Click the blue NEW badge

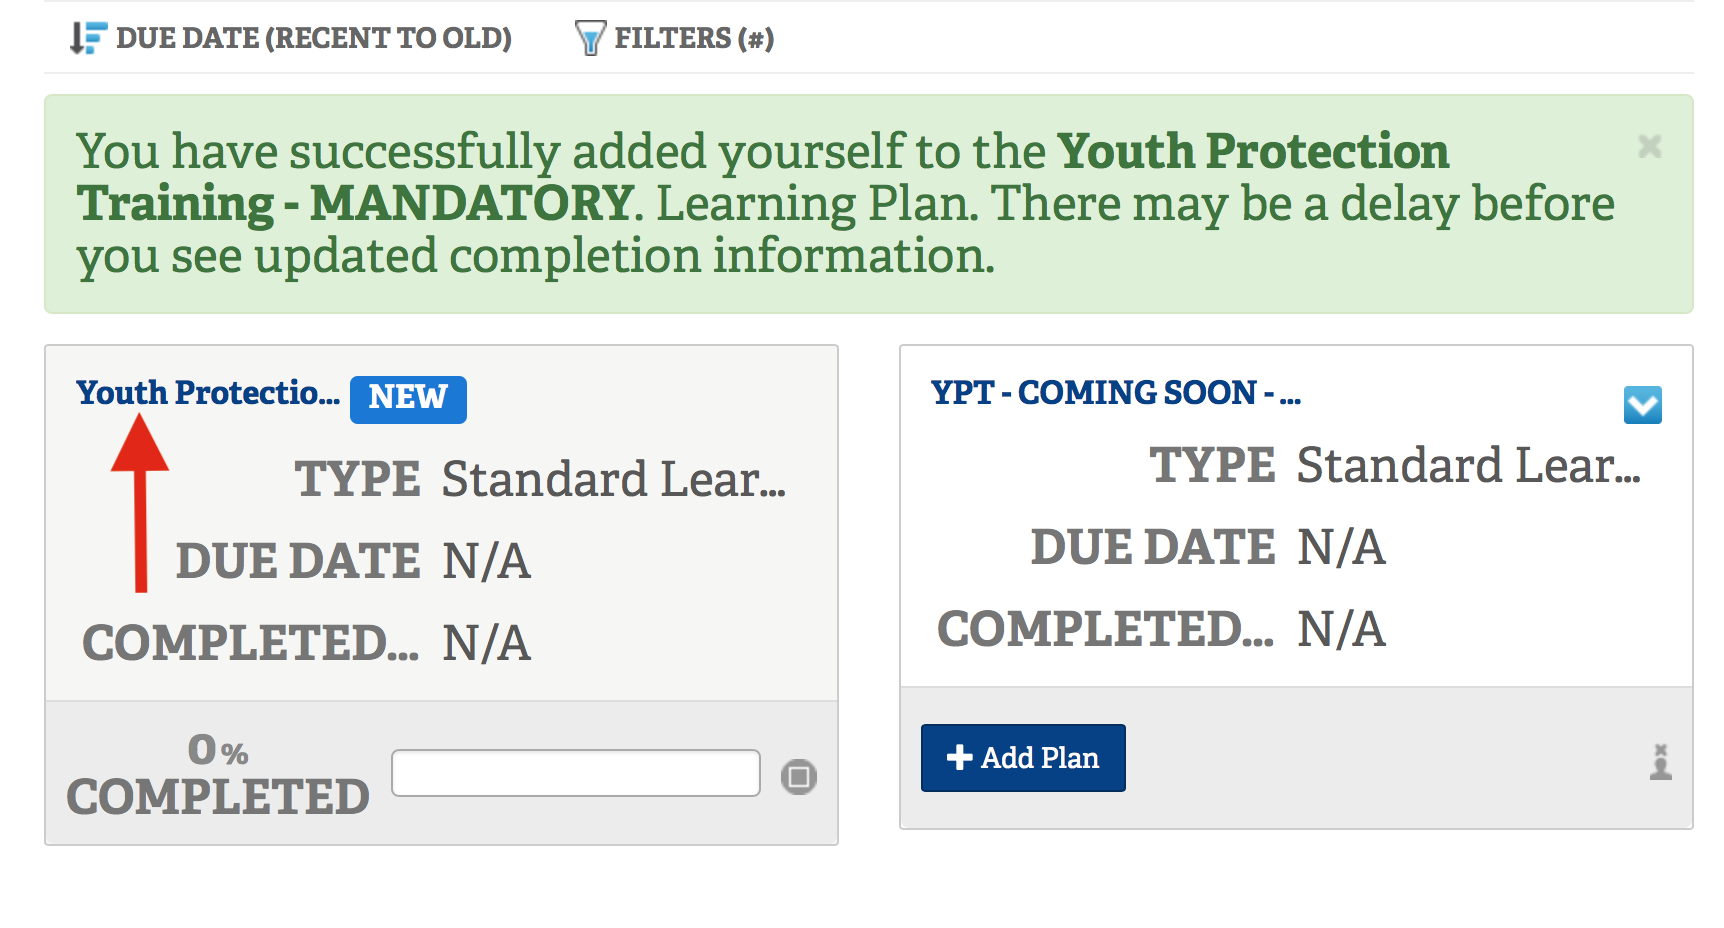[408, 398]
